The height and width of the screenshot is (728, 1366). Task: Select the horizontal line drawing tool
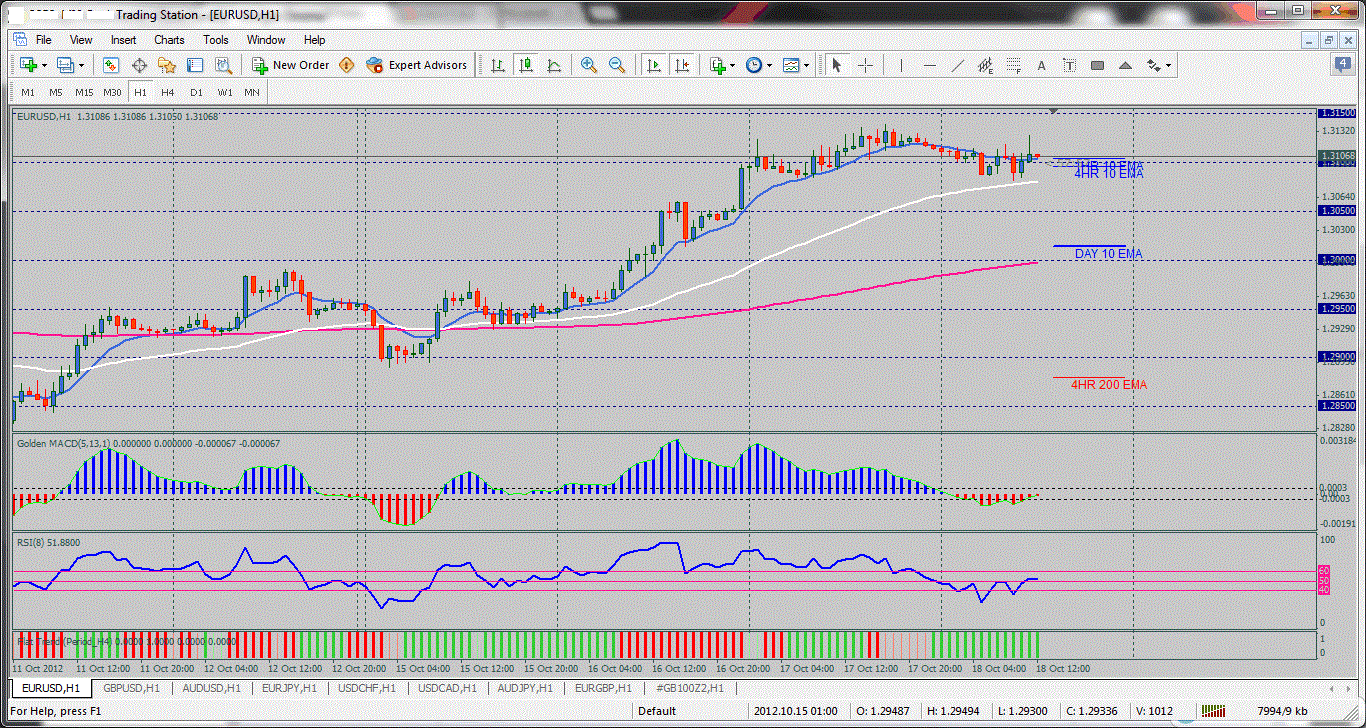(929, 65)
